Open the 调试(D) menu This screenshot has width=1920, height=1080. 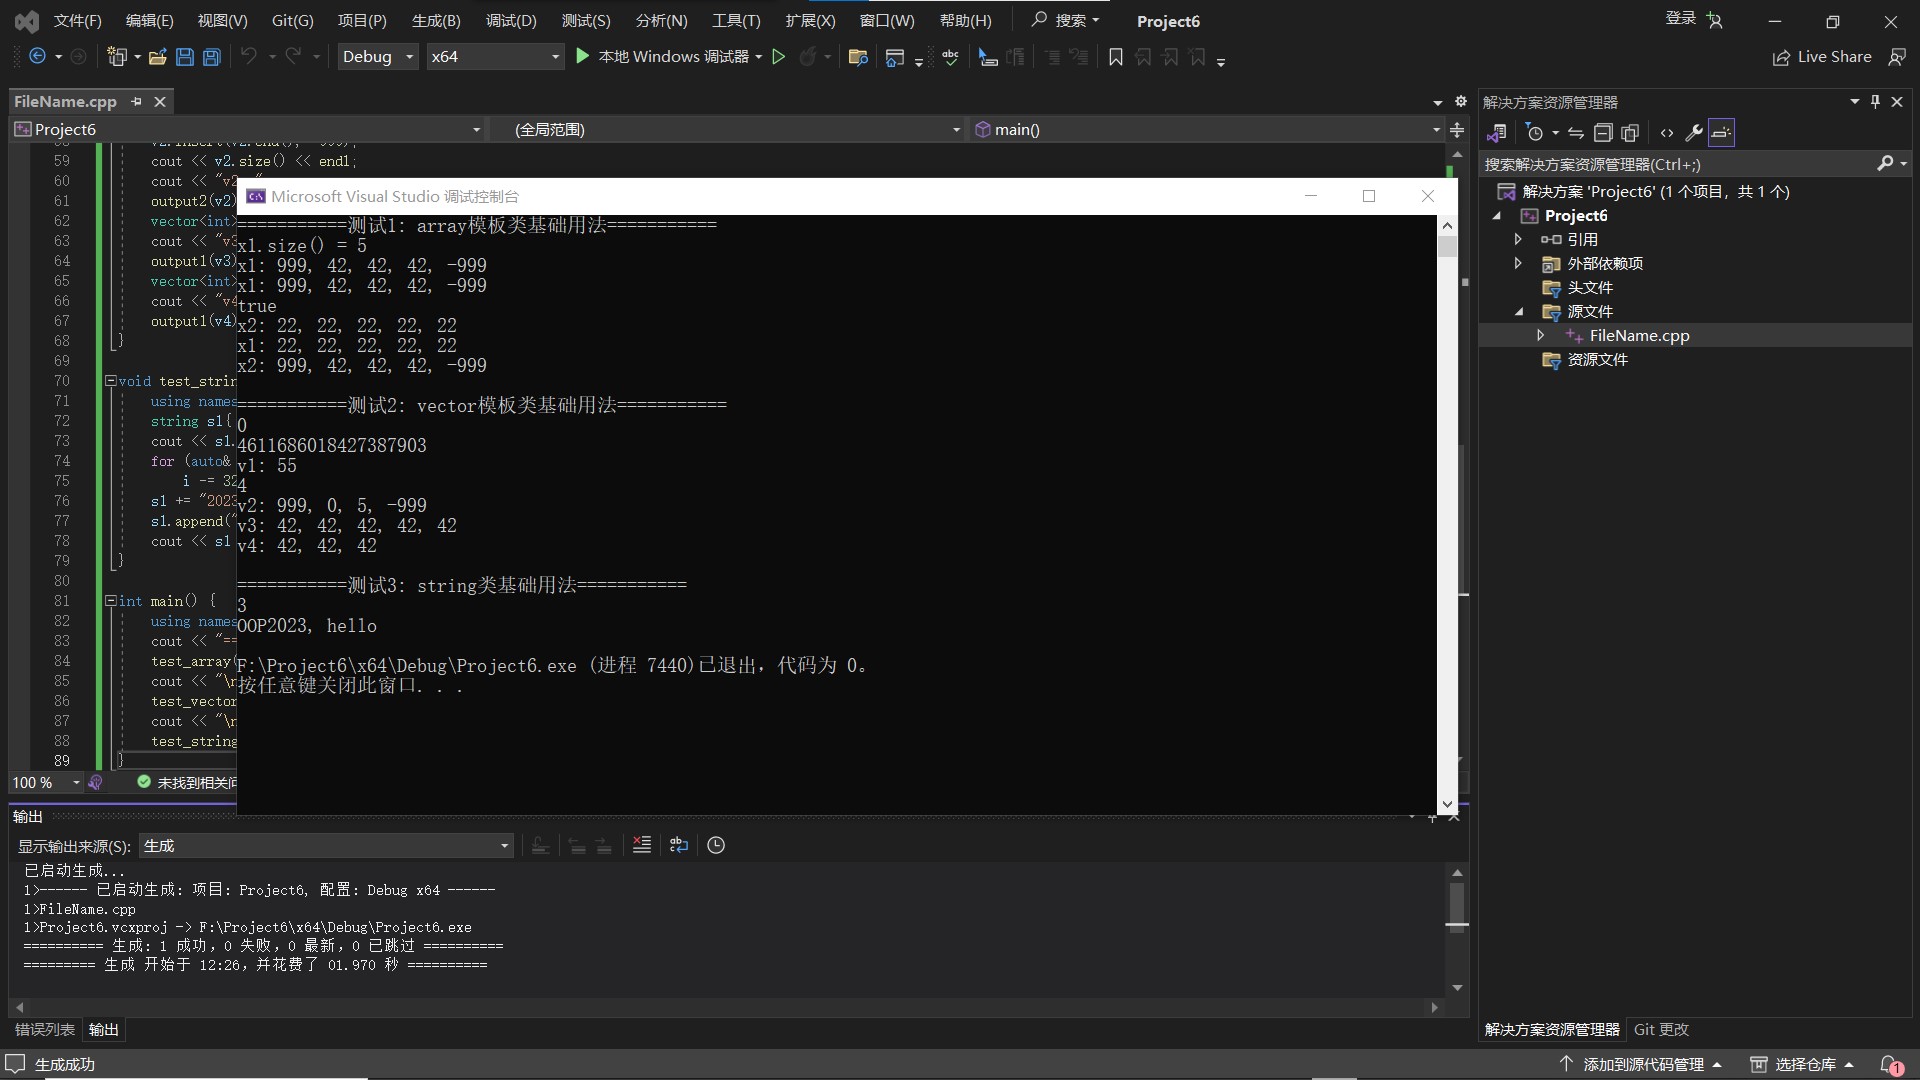(x=510, y=21)
